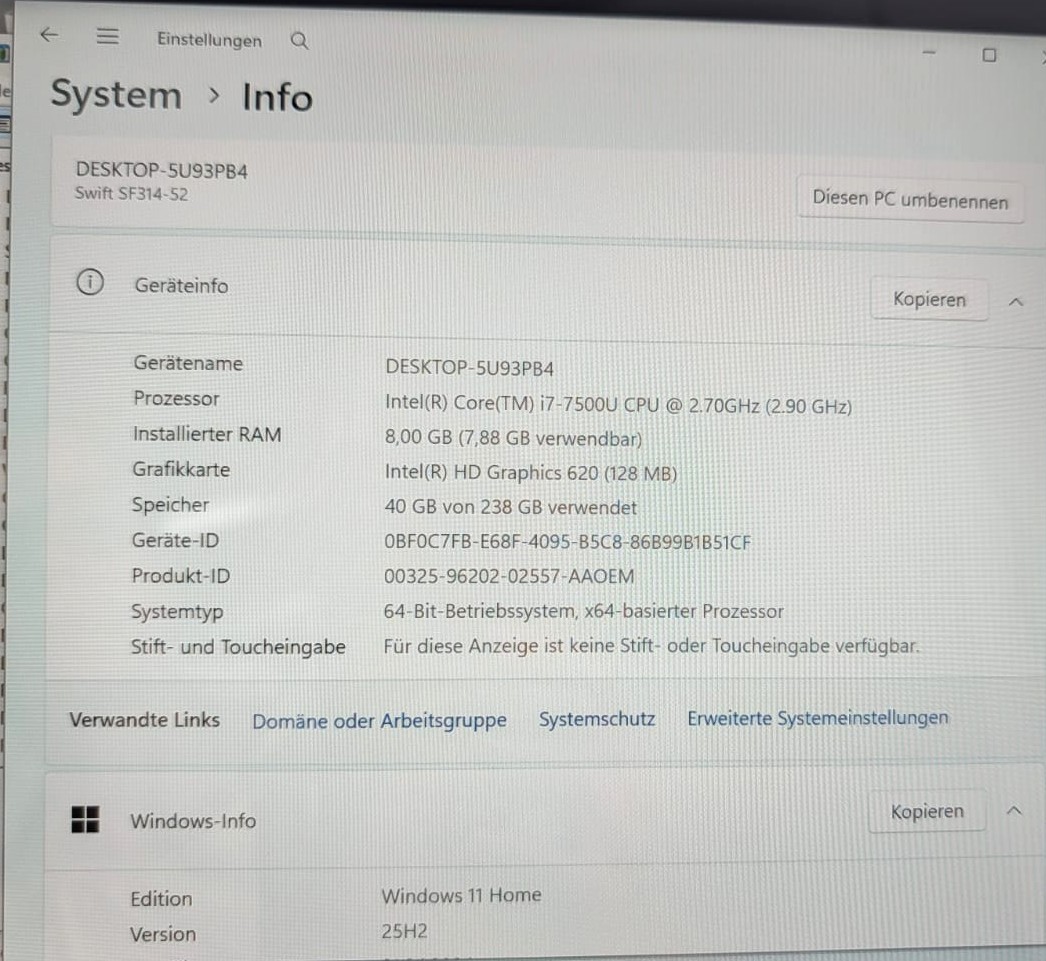
Task: Click the Version label
Action: click(163, 934)
